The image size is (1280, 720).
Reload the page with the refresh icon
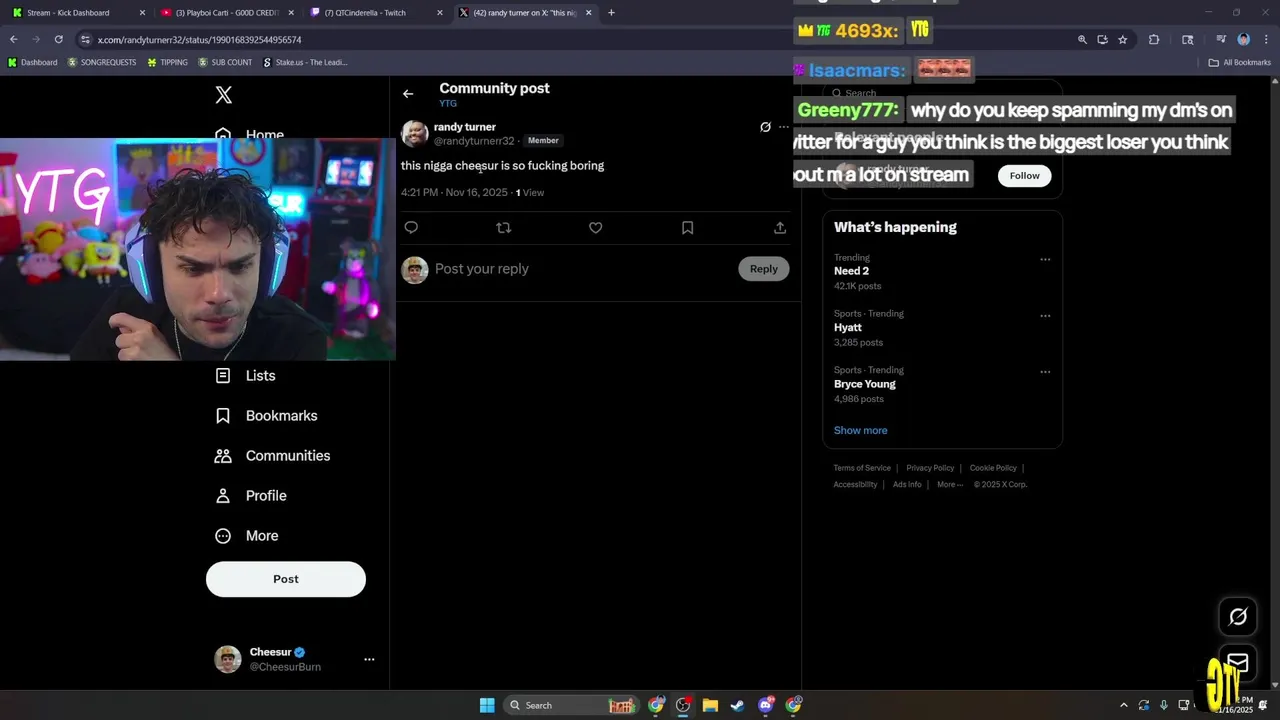[x=58, y=40]
